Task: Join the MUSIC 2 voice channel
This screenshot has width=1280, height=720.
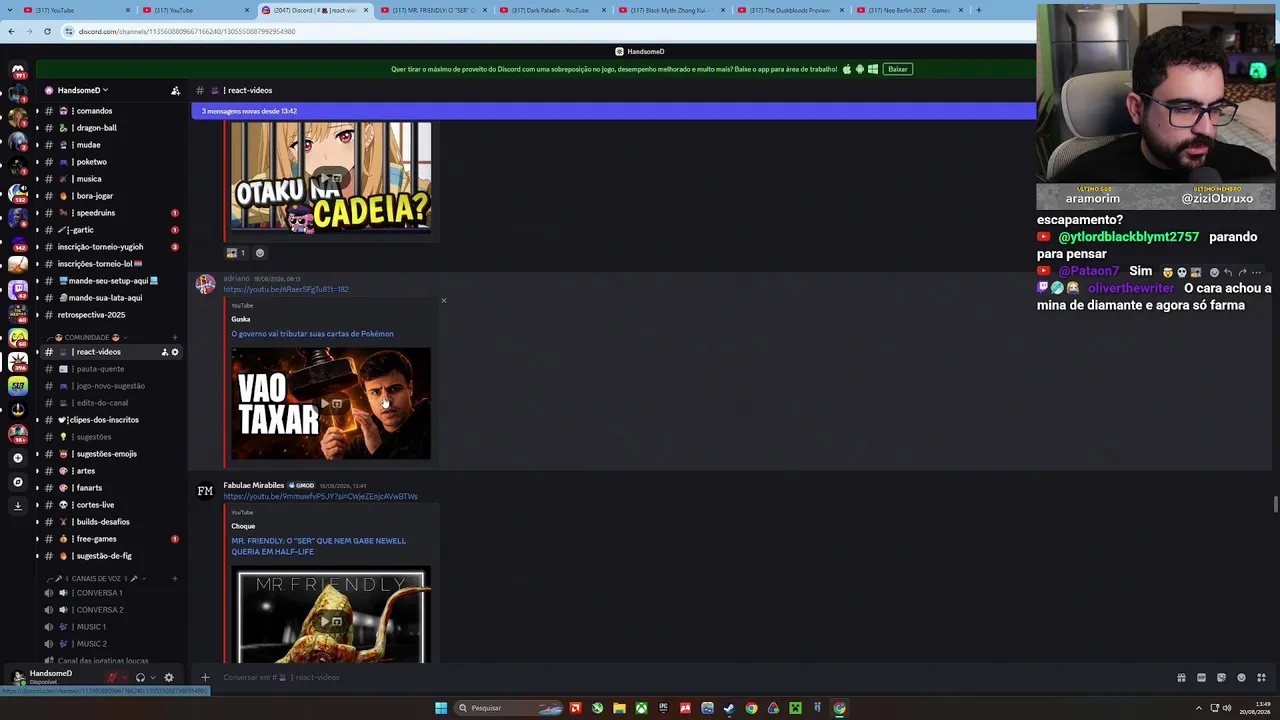Action: pos(110,644)
